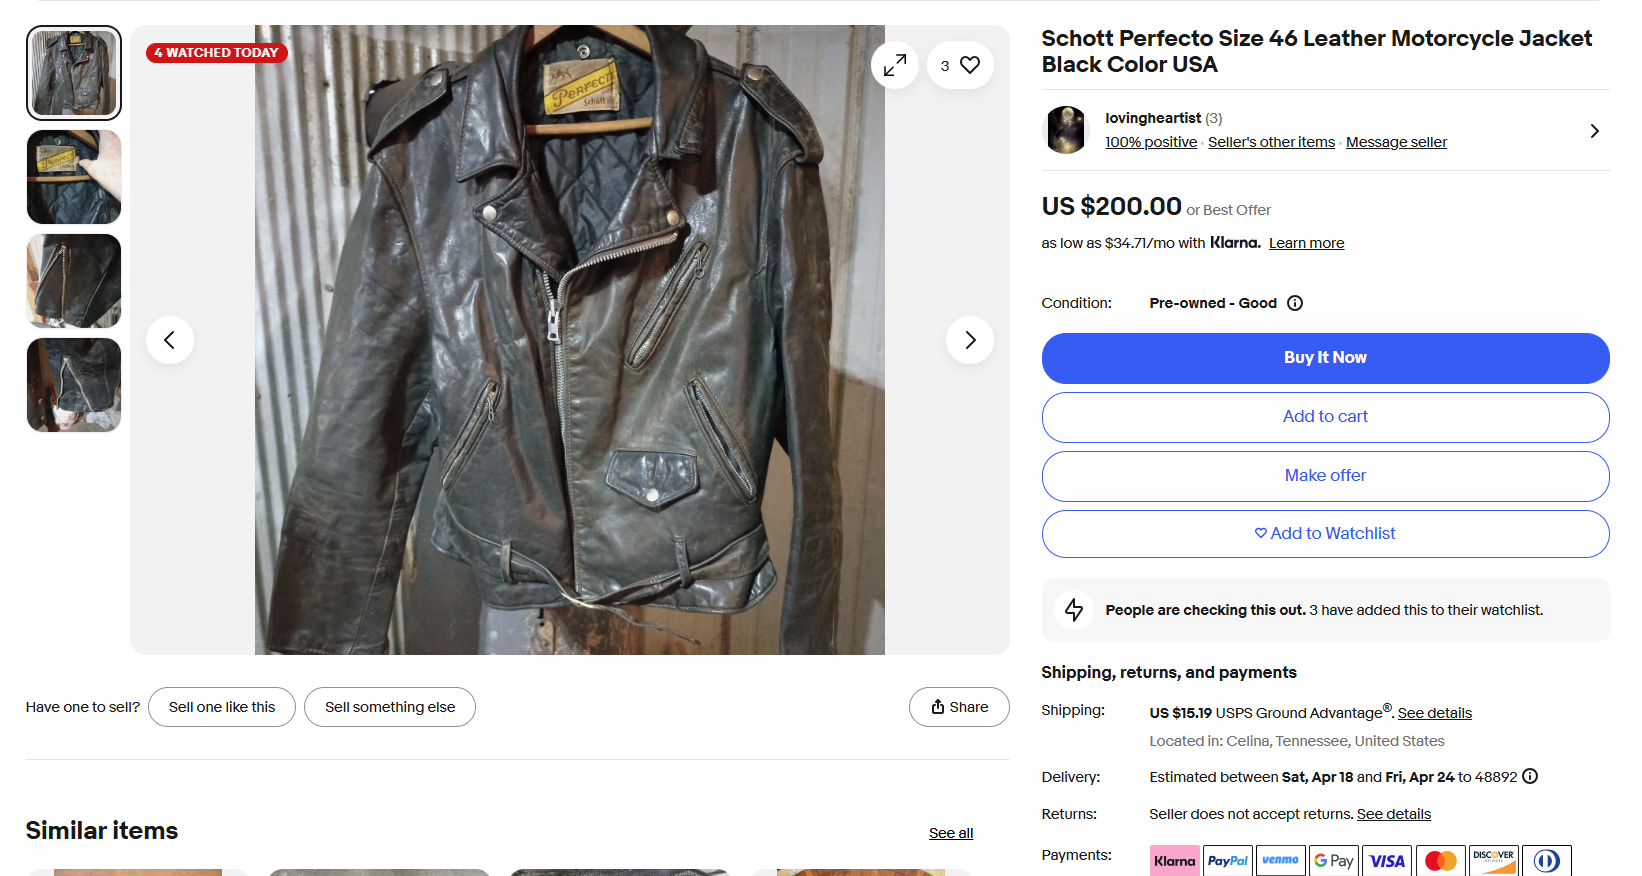
Task: Click Klarna Learn more link
Action: click(x=1306, y=243)
